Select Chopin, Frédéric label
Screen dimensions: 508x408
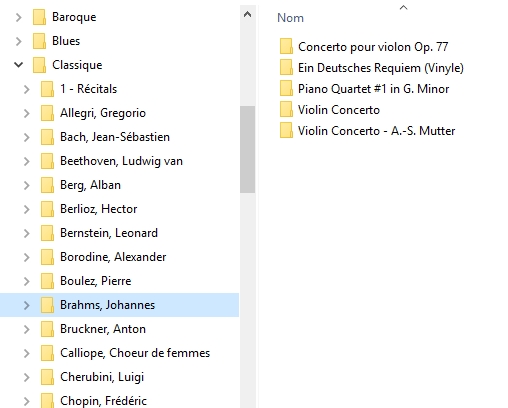(x=103, y=401)
